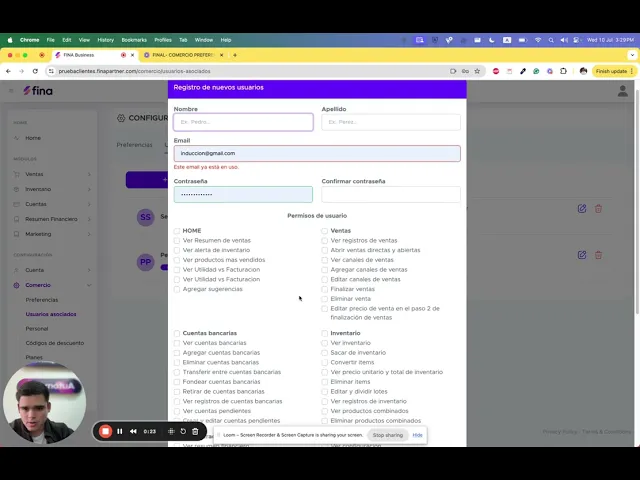
Task: Expand Resumen Financiero in sidebar
Action: tap(51, 219)
